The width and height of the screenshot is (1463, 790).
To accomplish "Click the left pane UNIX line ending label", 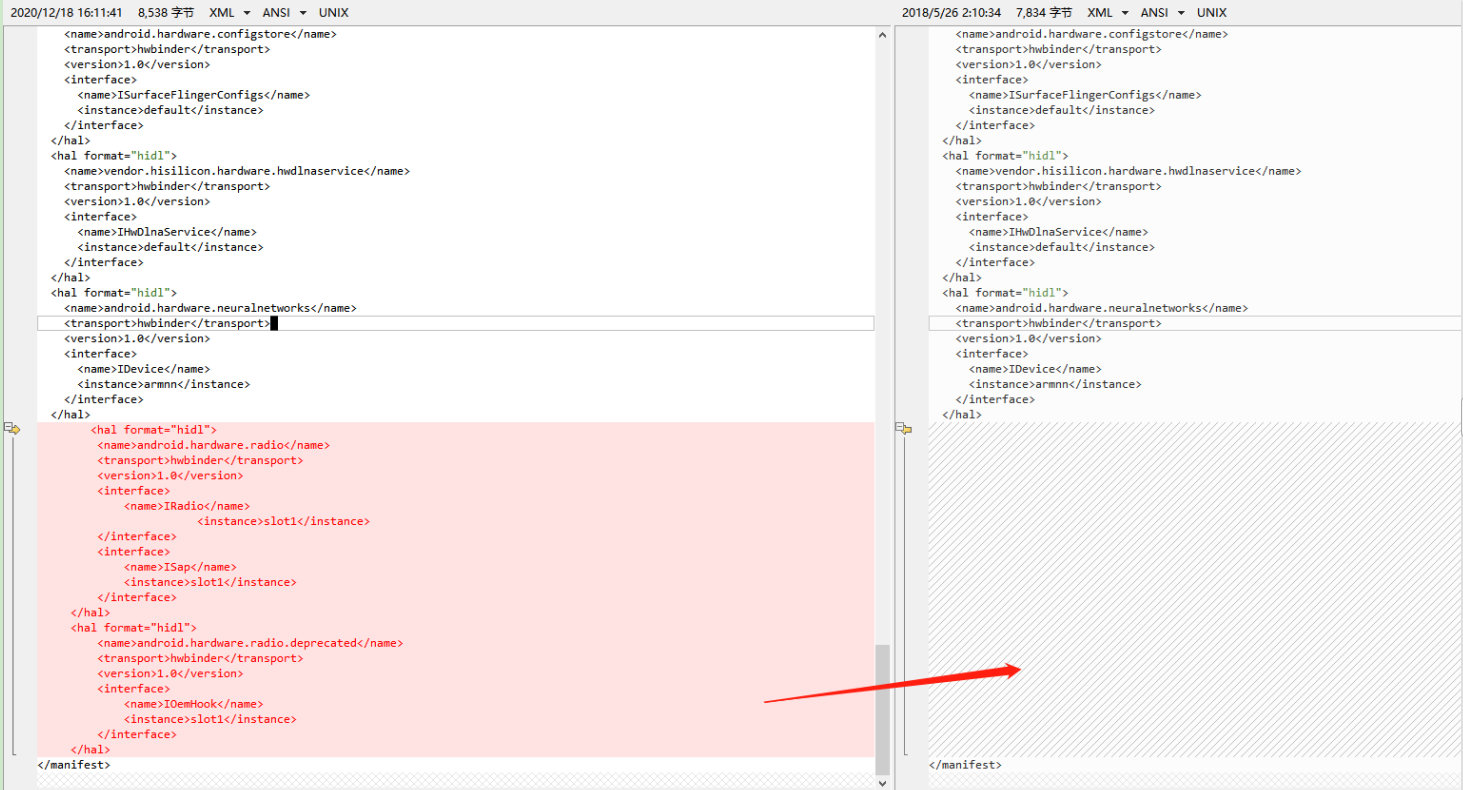I will tap(334, 12).
